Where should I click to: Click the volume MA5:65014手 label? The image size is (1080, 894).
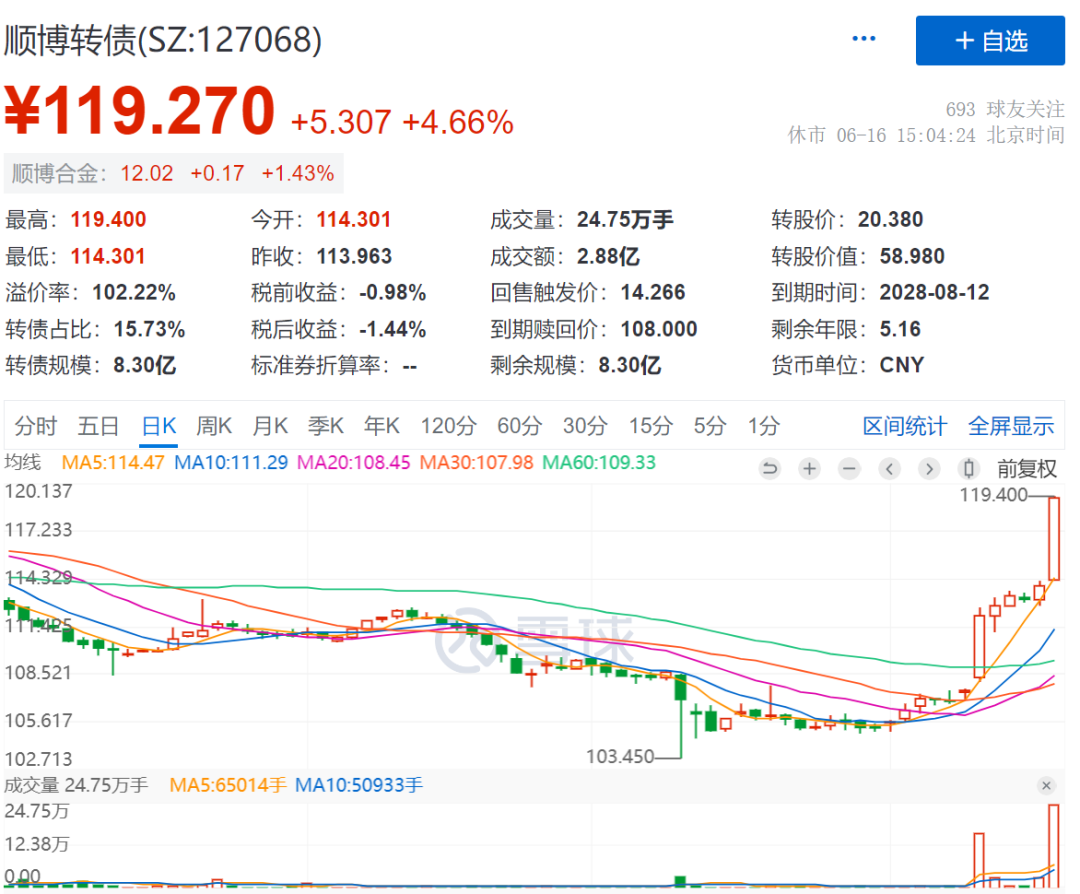pyautogui.click(x=227, y=785)
